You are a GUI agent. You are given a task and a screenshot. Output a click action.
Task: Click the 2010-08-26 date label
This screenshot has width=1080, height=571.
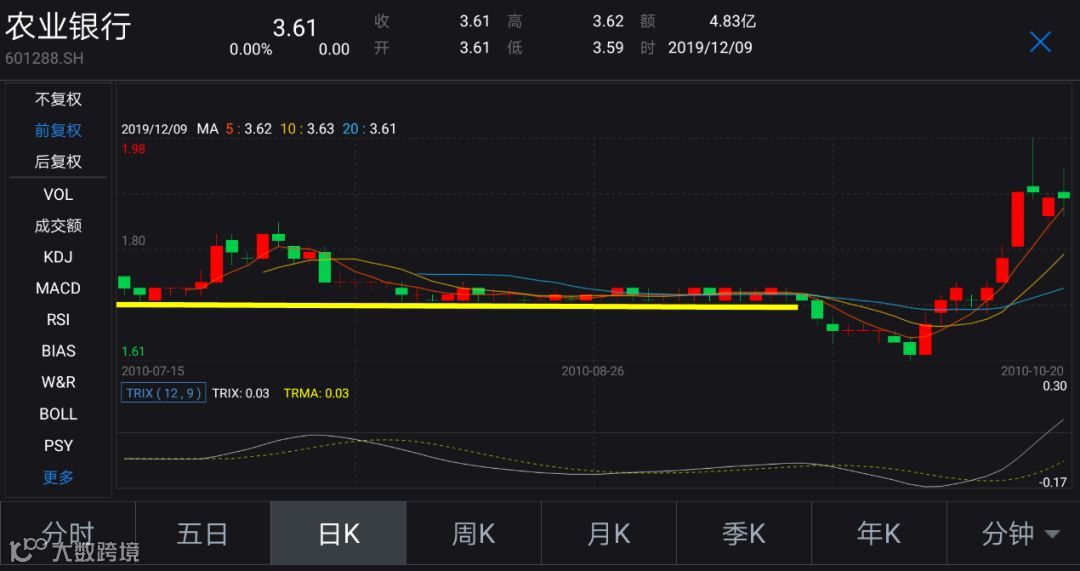coord(592,371)
